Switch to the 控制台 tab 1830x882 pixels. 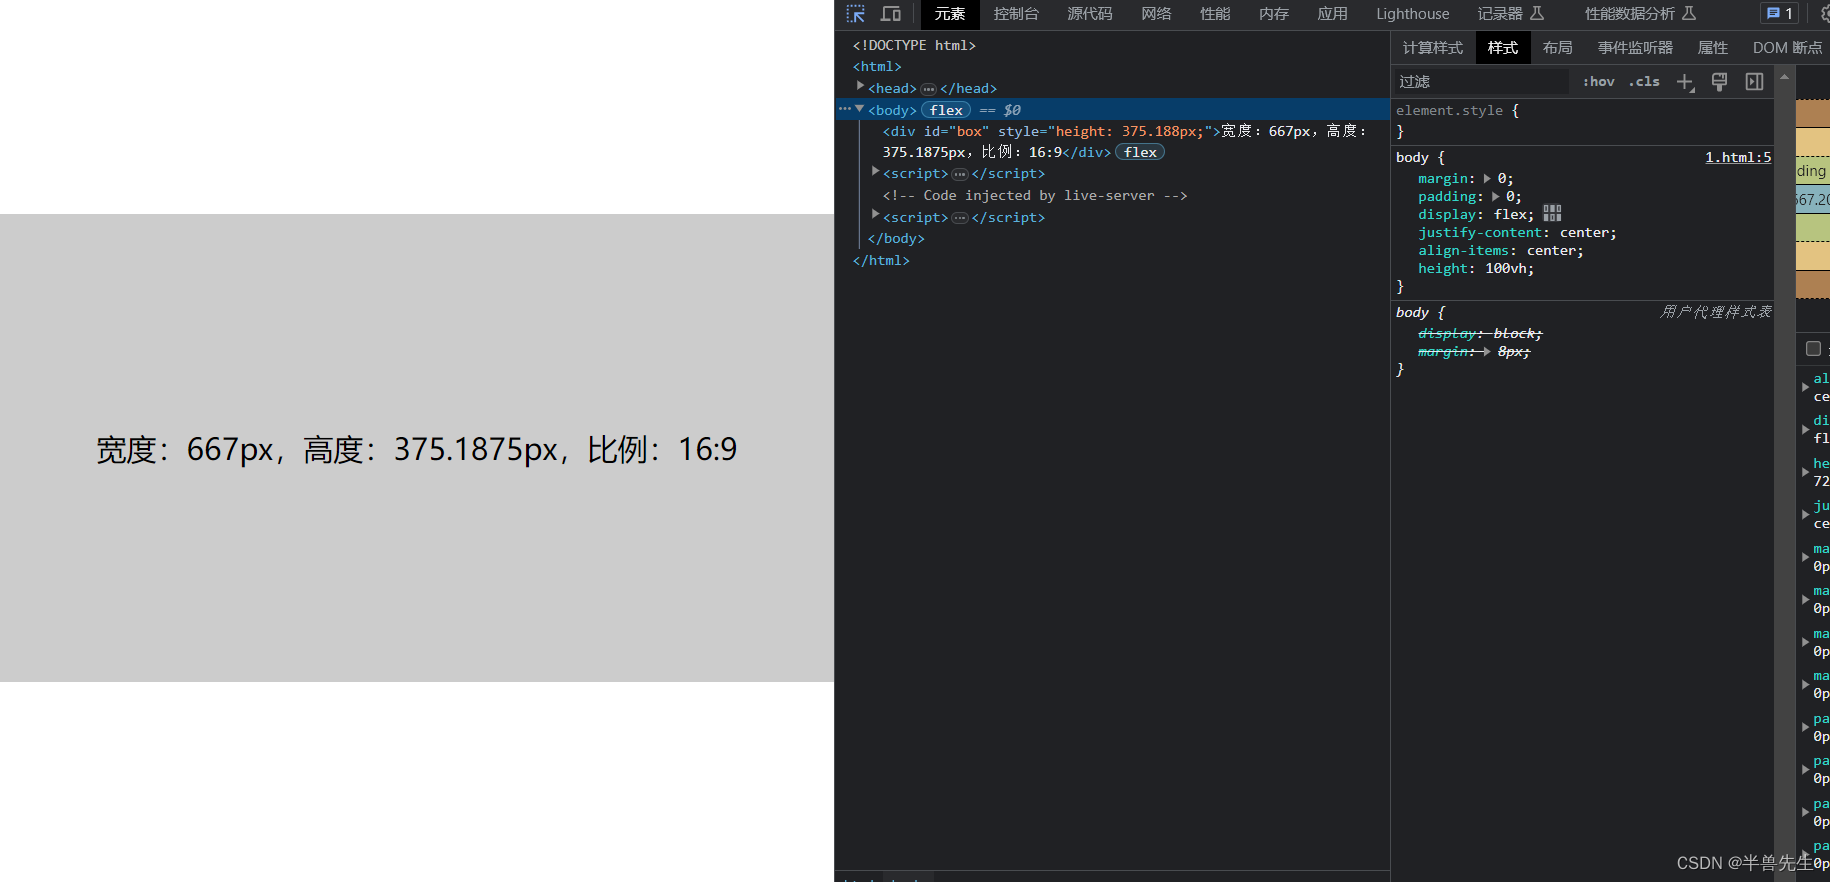coord(1016,14)
